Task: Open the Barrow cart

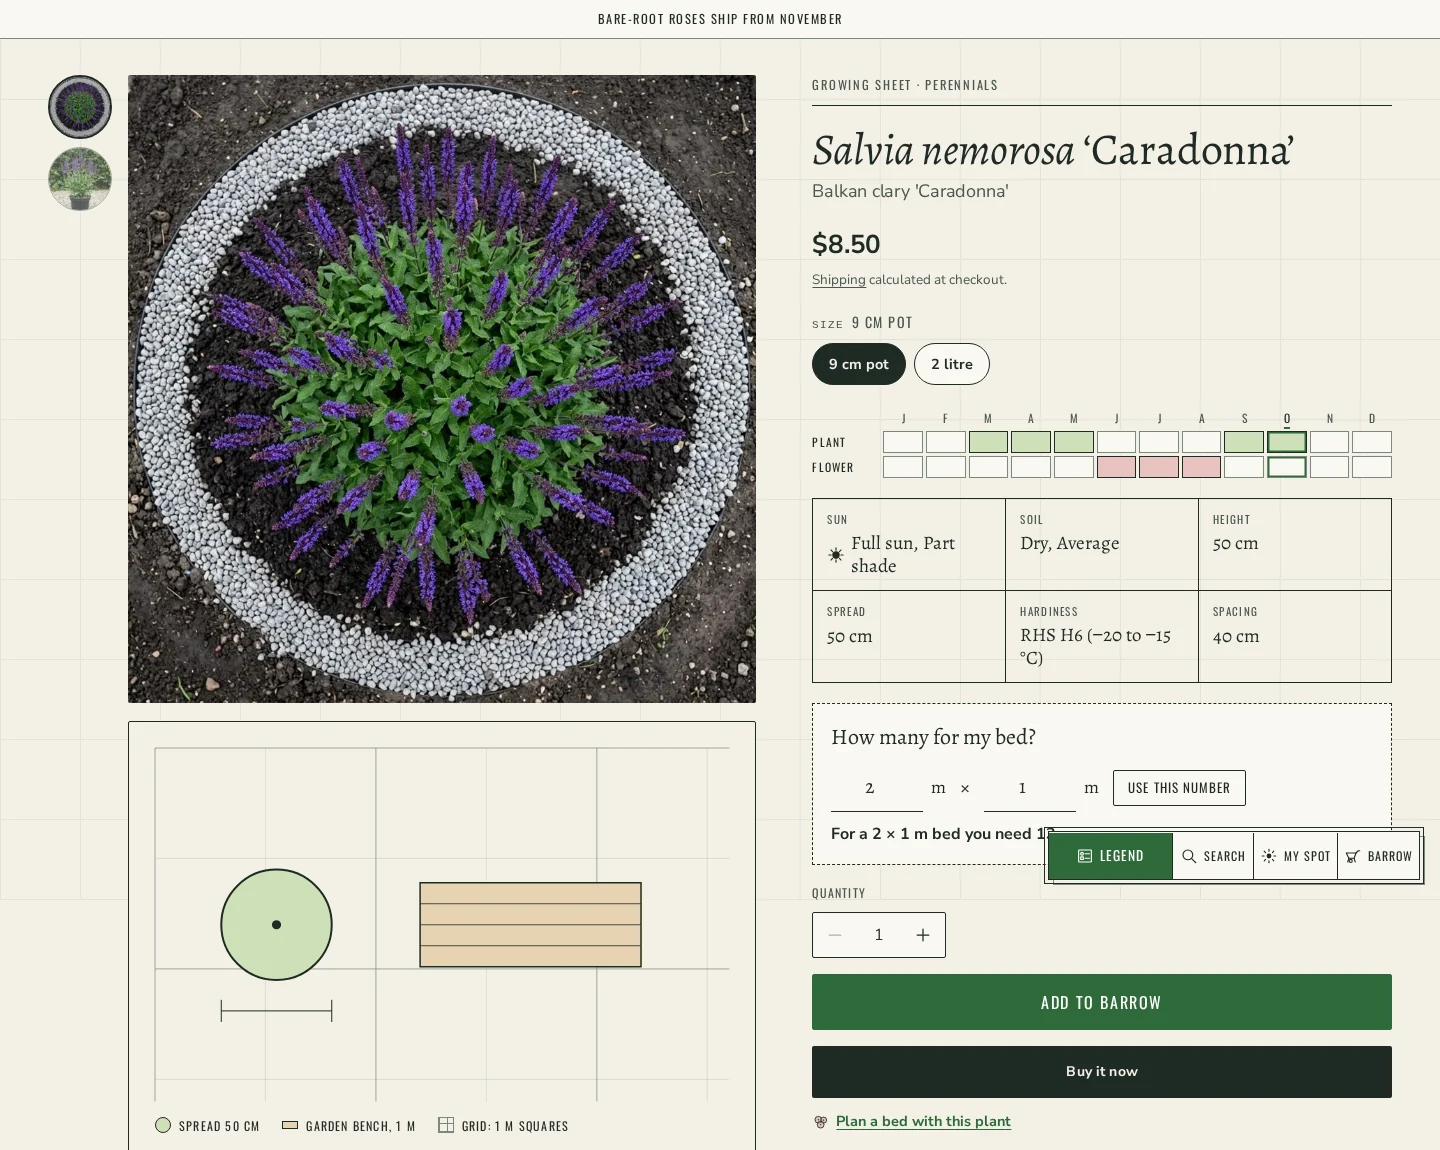Action: click(x=1379, y=856)
